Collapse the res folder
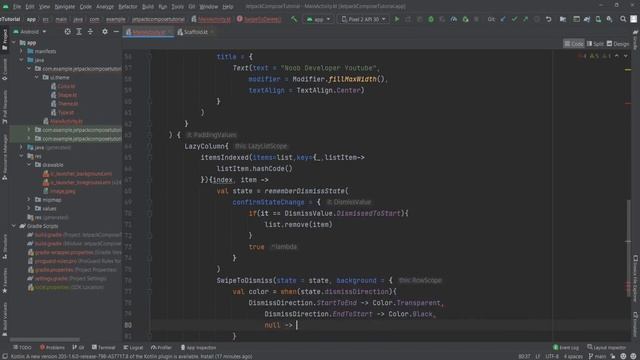Image resolution: width=640 pixels, height=360 pixels. (22, 156)
